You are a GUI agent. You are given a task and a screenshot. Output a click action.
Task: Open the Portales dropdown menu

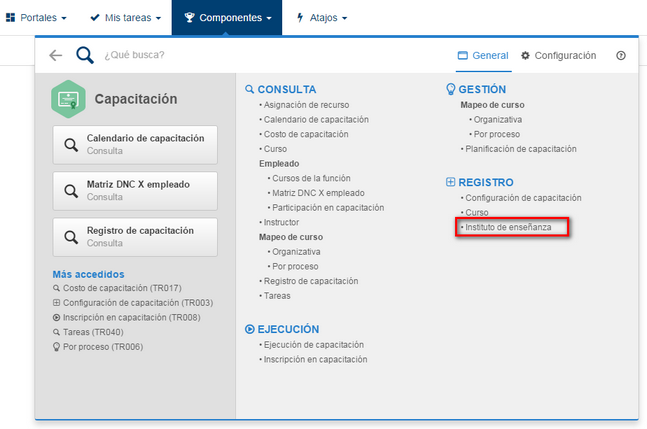pyautogui.click(x=36, y=17)
